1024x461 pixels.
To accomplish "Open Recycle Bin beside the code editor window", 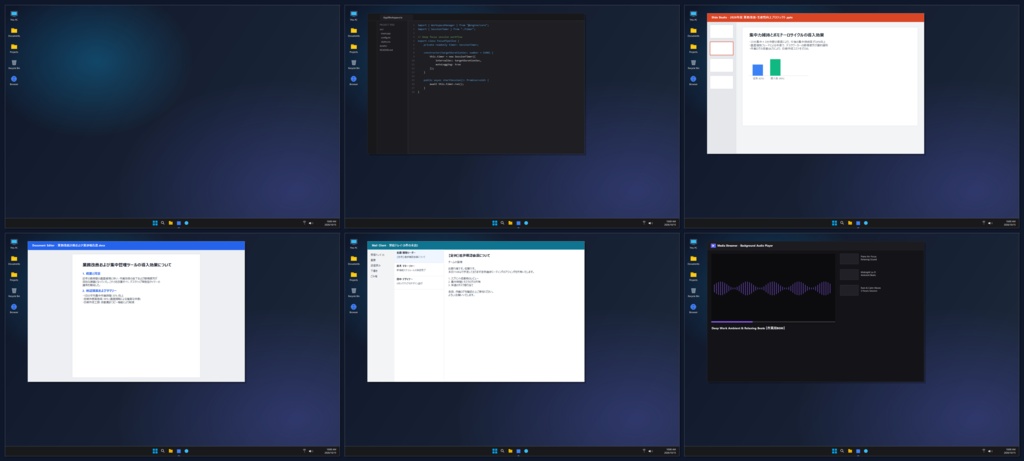I will point(353,63).
